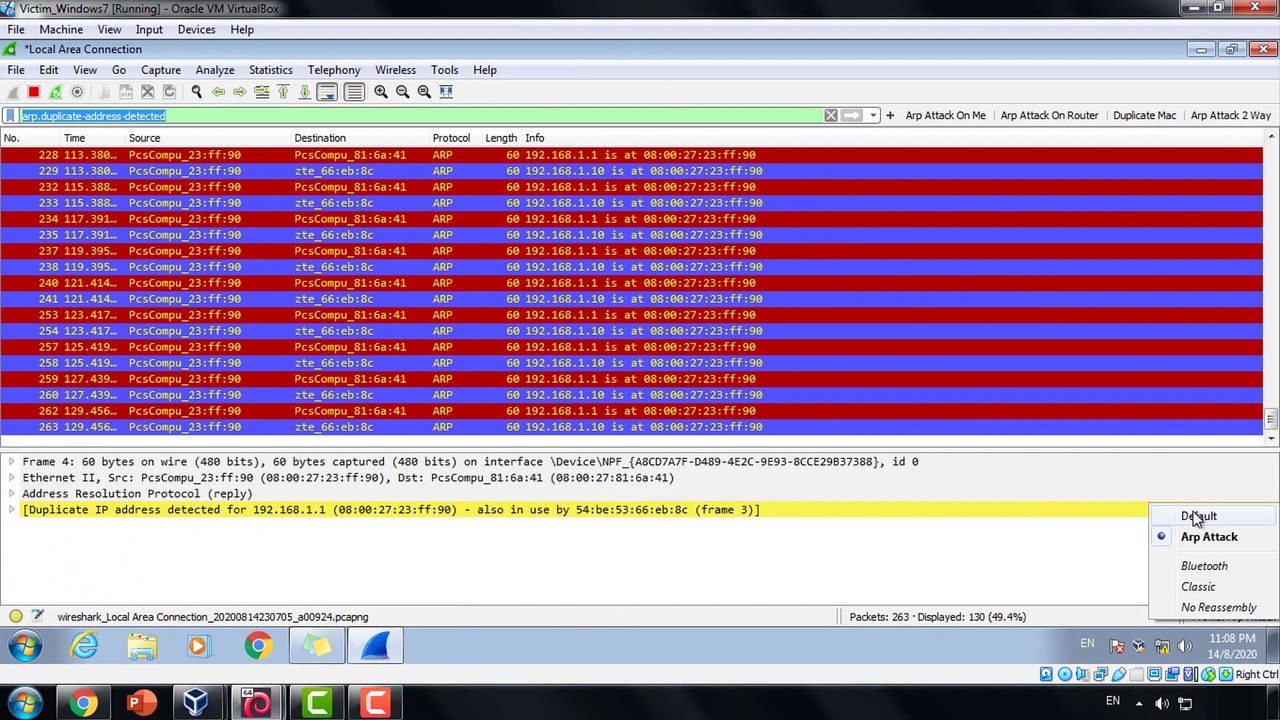1280x720 pixels.
Task: Click the Go to specified packet icon
Action: tap(261, 92)
